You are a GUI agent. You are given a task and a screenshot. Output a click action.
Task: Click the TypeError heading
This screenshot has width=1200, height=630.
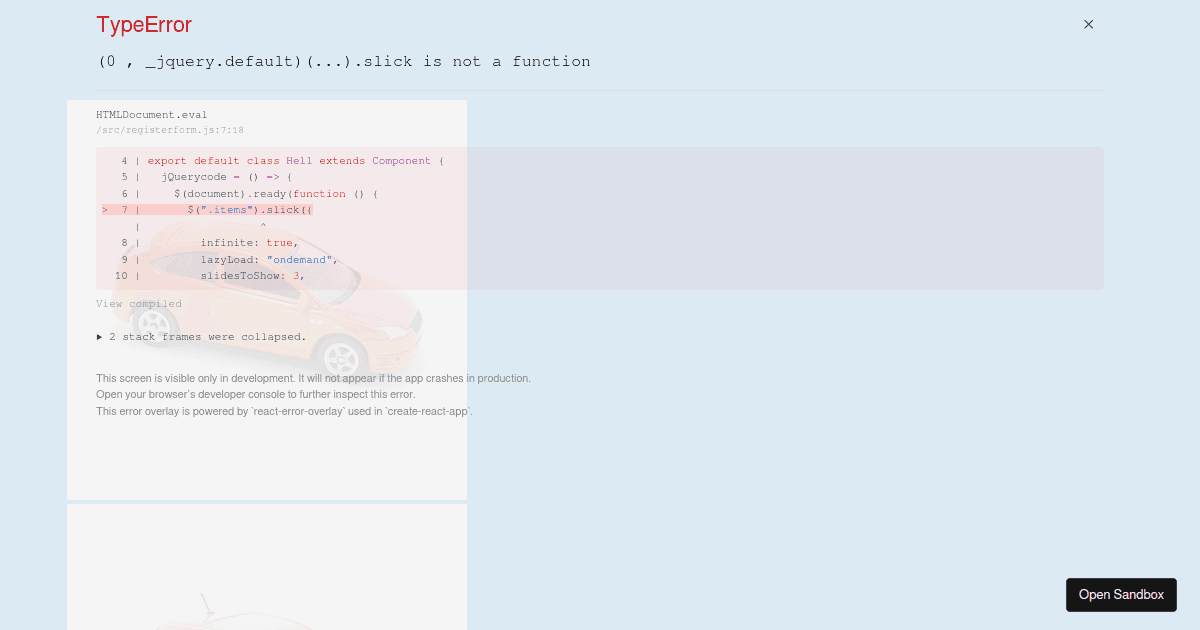(143, 24)
